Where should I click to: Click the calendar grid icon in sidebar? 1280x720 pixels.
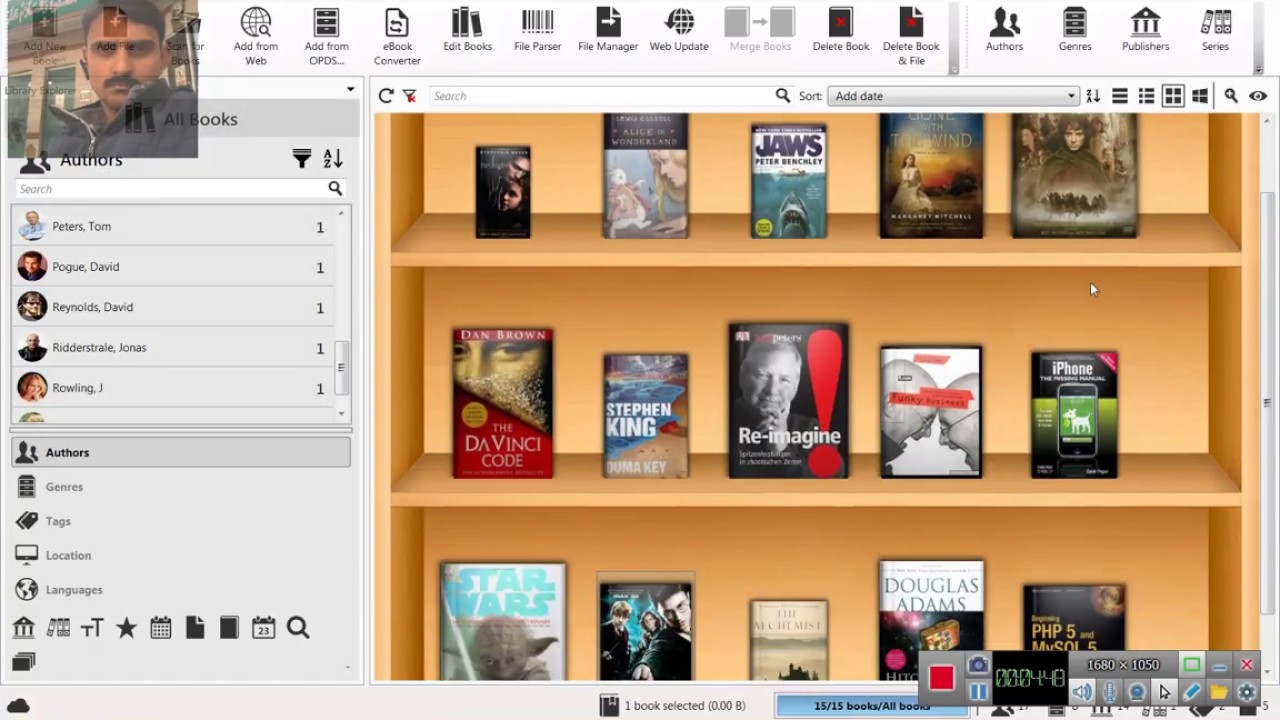point(160,627)
